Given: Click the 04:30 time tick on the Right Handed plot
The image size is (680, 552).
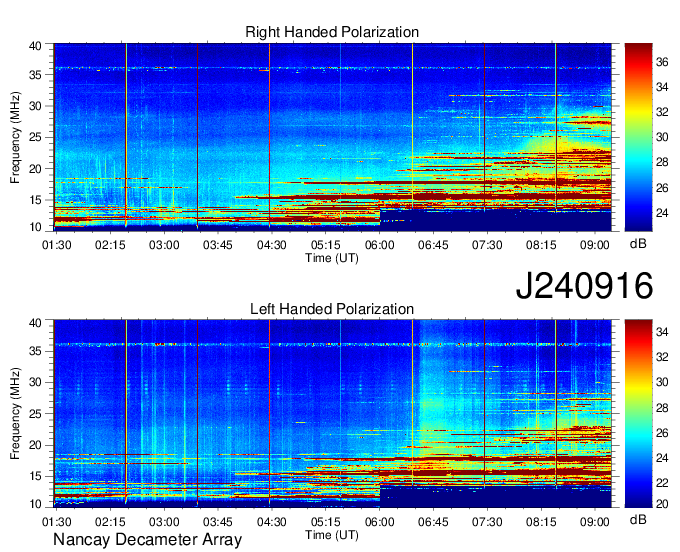Looking at the screenshot, I should point(272,245).
